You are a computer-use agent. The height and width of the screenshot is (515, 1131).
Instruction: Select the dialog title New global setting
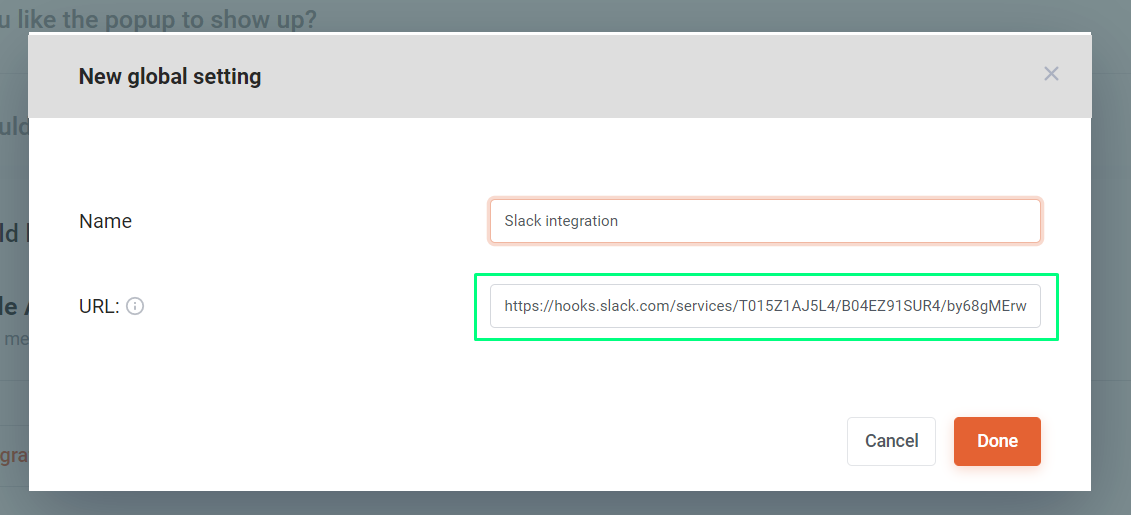click(x=170, y=76)
